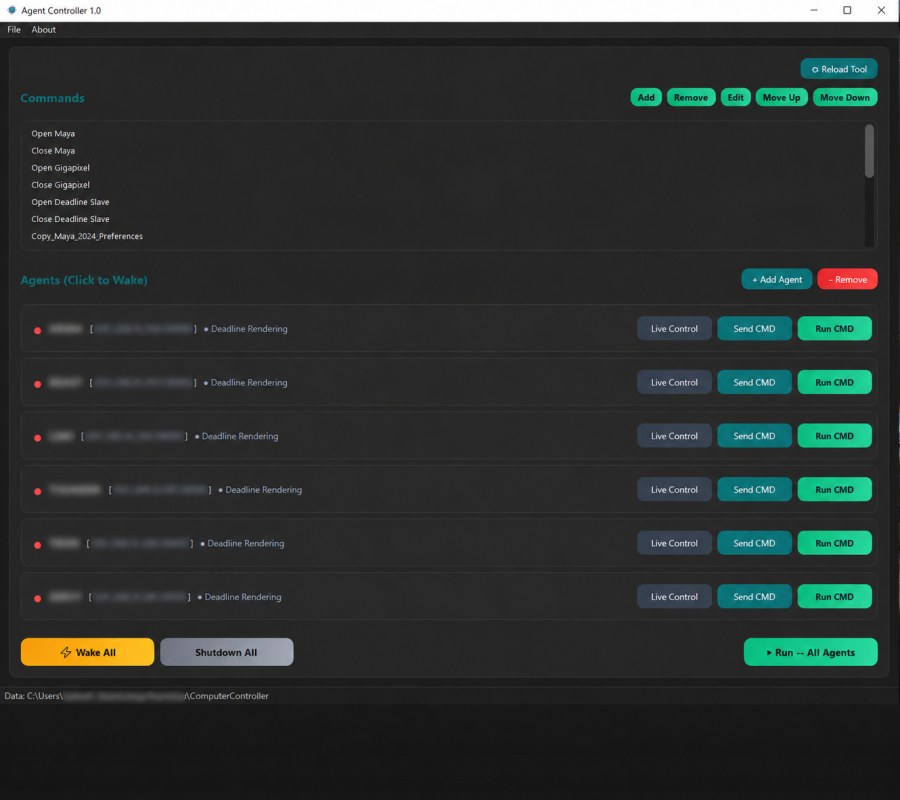Open Live Control for the fifth agent
Image resolution: width=900 pixels, height=800 pixels.
[674, 543]
